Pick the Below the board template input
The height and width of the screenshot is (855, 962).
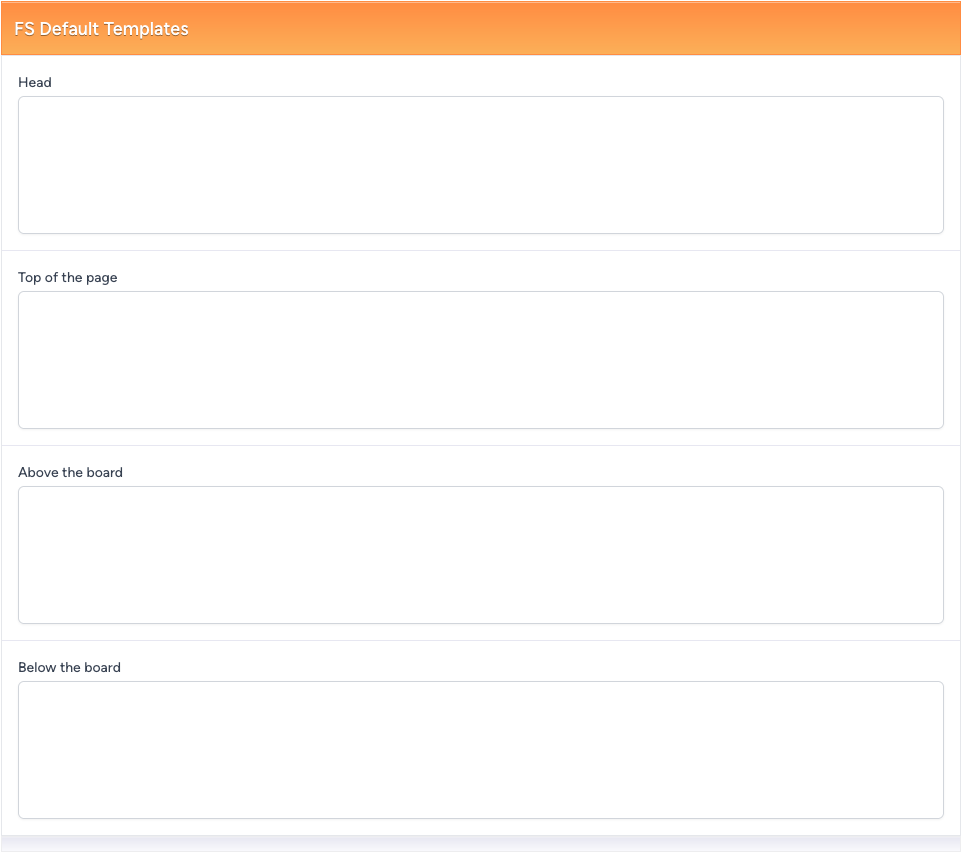click(480, 750)
